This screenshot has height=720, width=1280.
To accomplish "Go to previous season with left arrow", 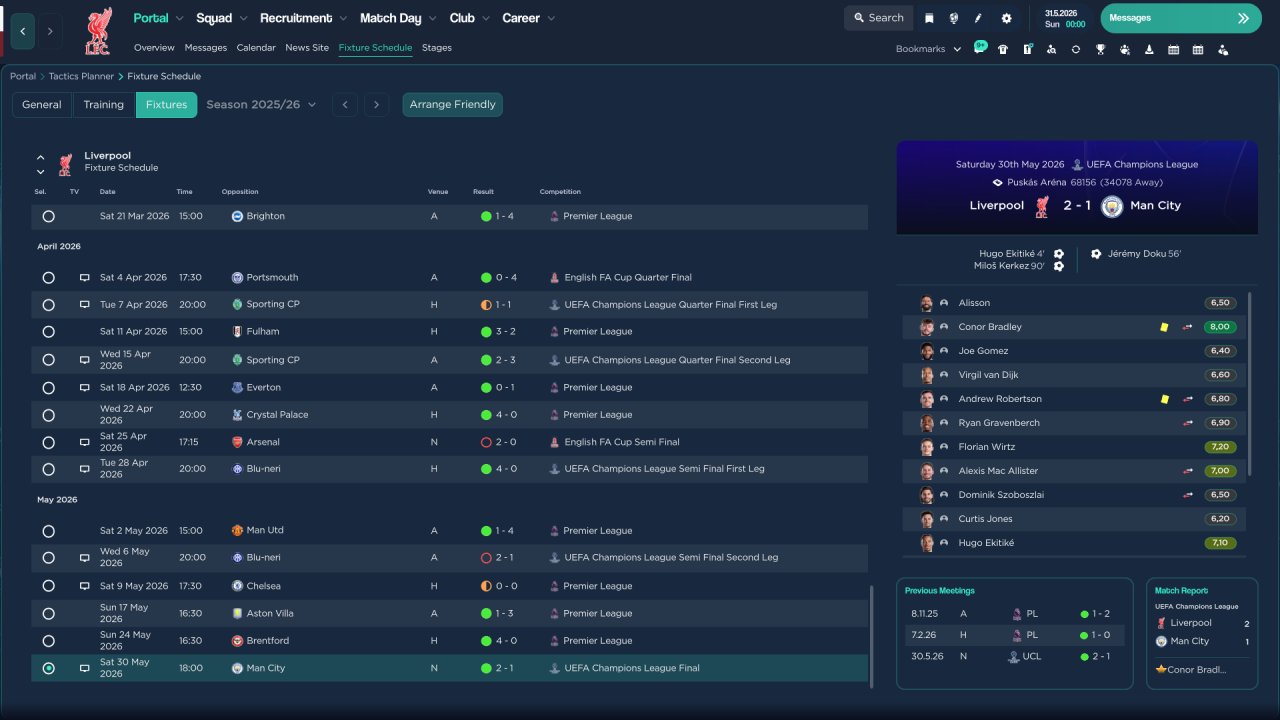I will tap(345, 105).
